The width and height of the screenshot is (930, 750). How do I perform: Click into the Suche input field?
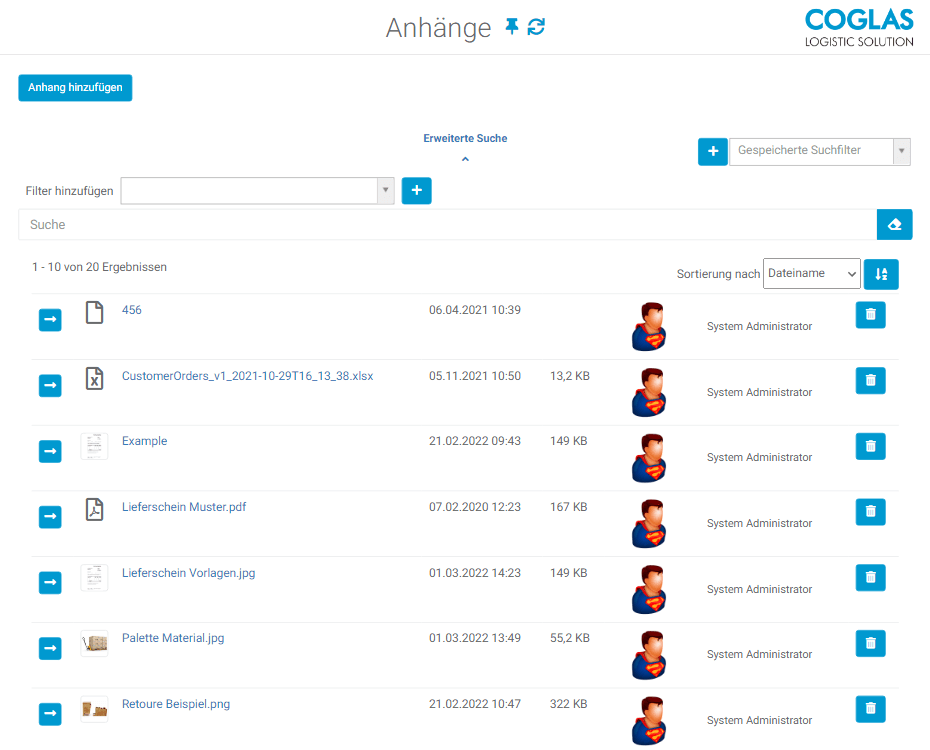click(x=447, y=225)
